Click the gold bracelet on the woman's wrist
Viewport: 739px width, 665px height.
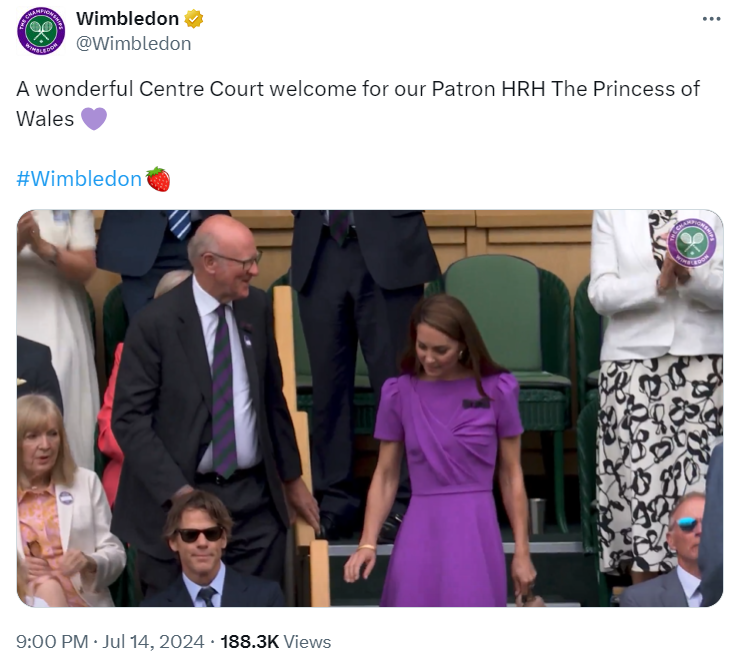click(366, 548)
